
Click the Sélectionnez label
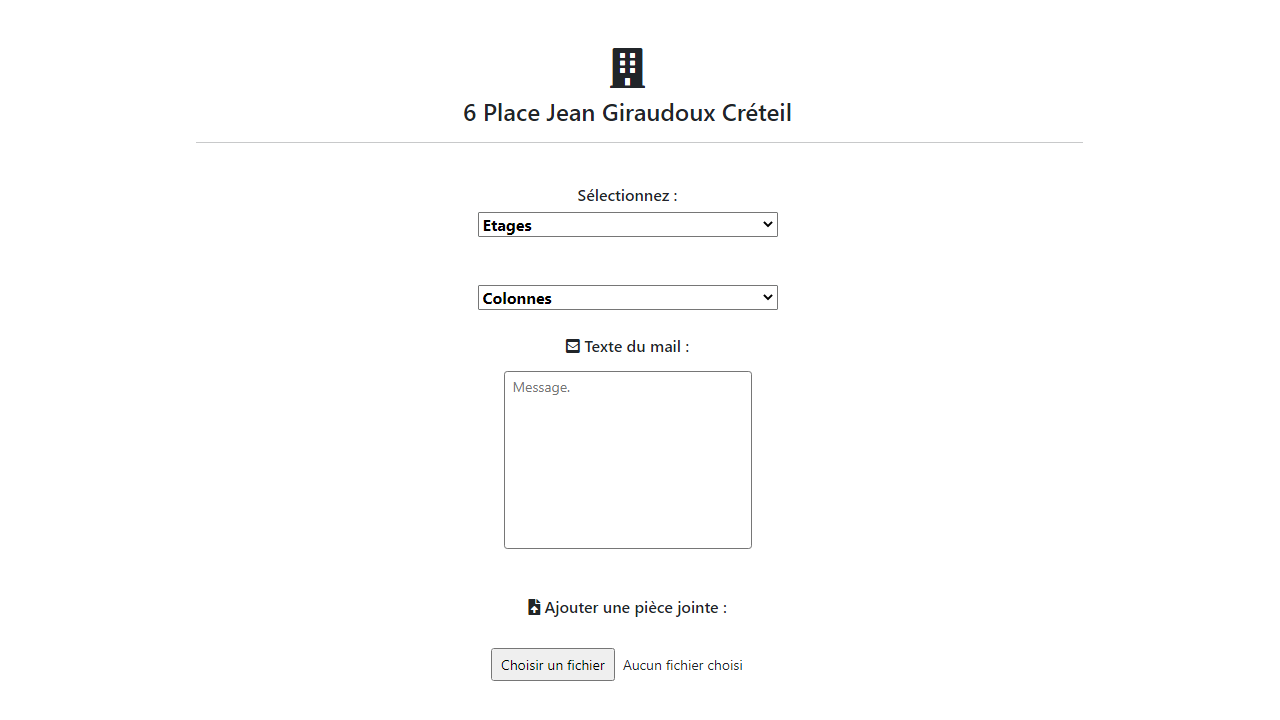(x=627, y=195)
